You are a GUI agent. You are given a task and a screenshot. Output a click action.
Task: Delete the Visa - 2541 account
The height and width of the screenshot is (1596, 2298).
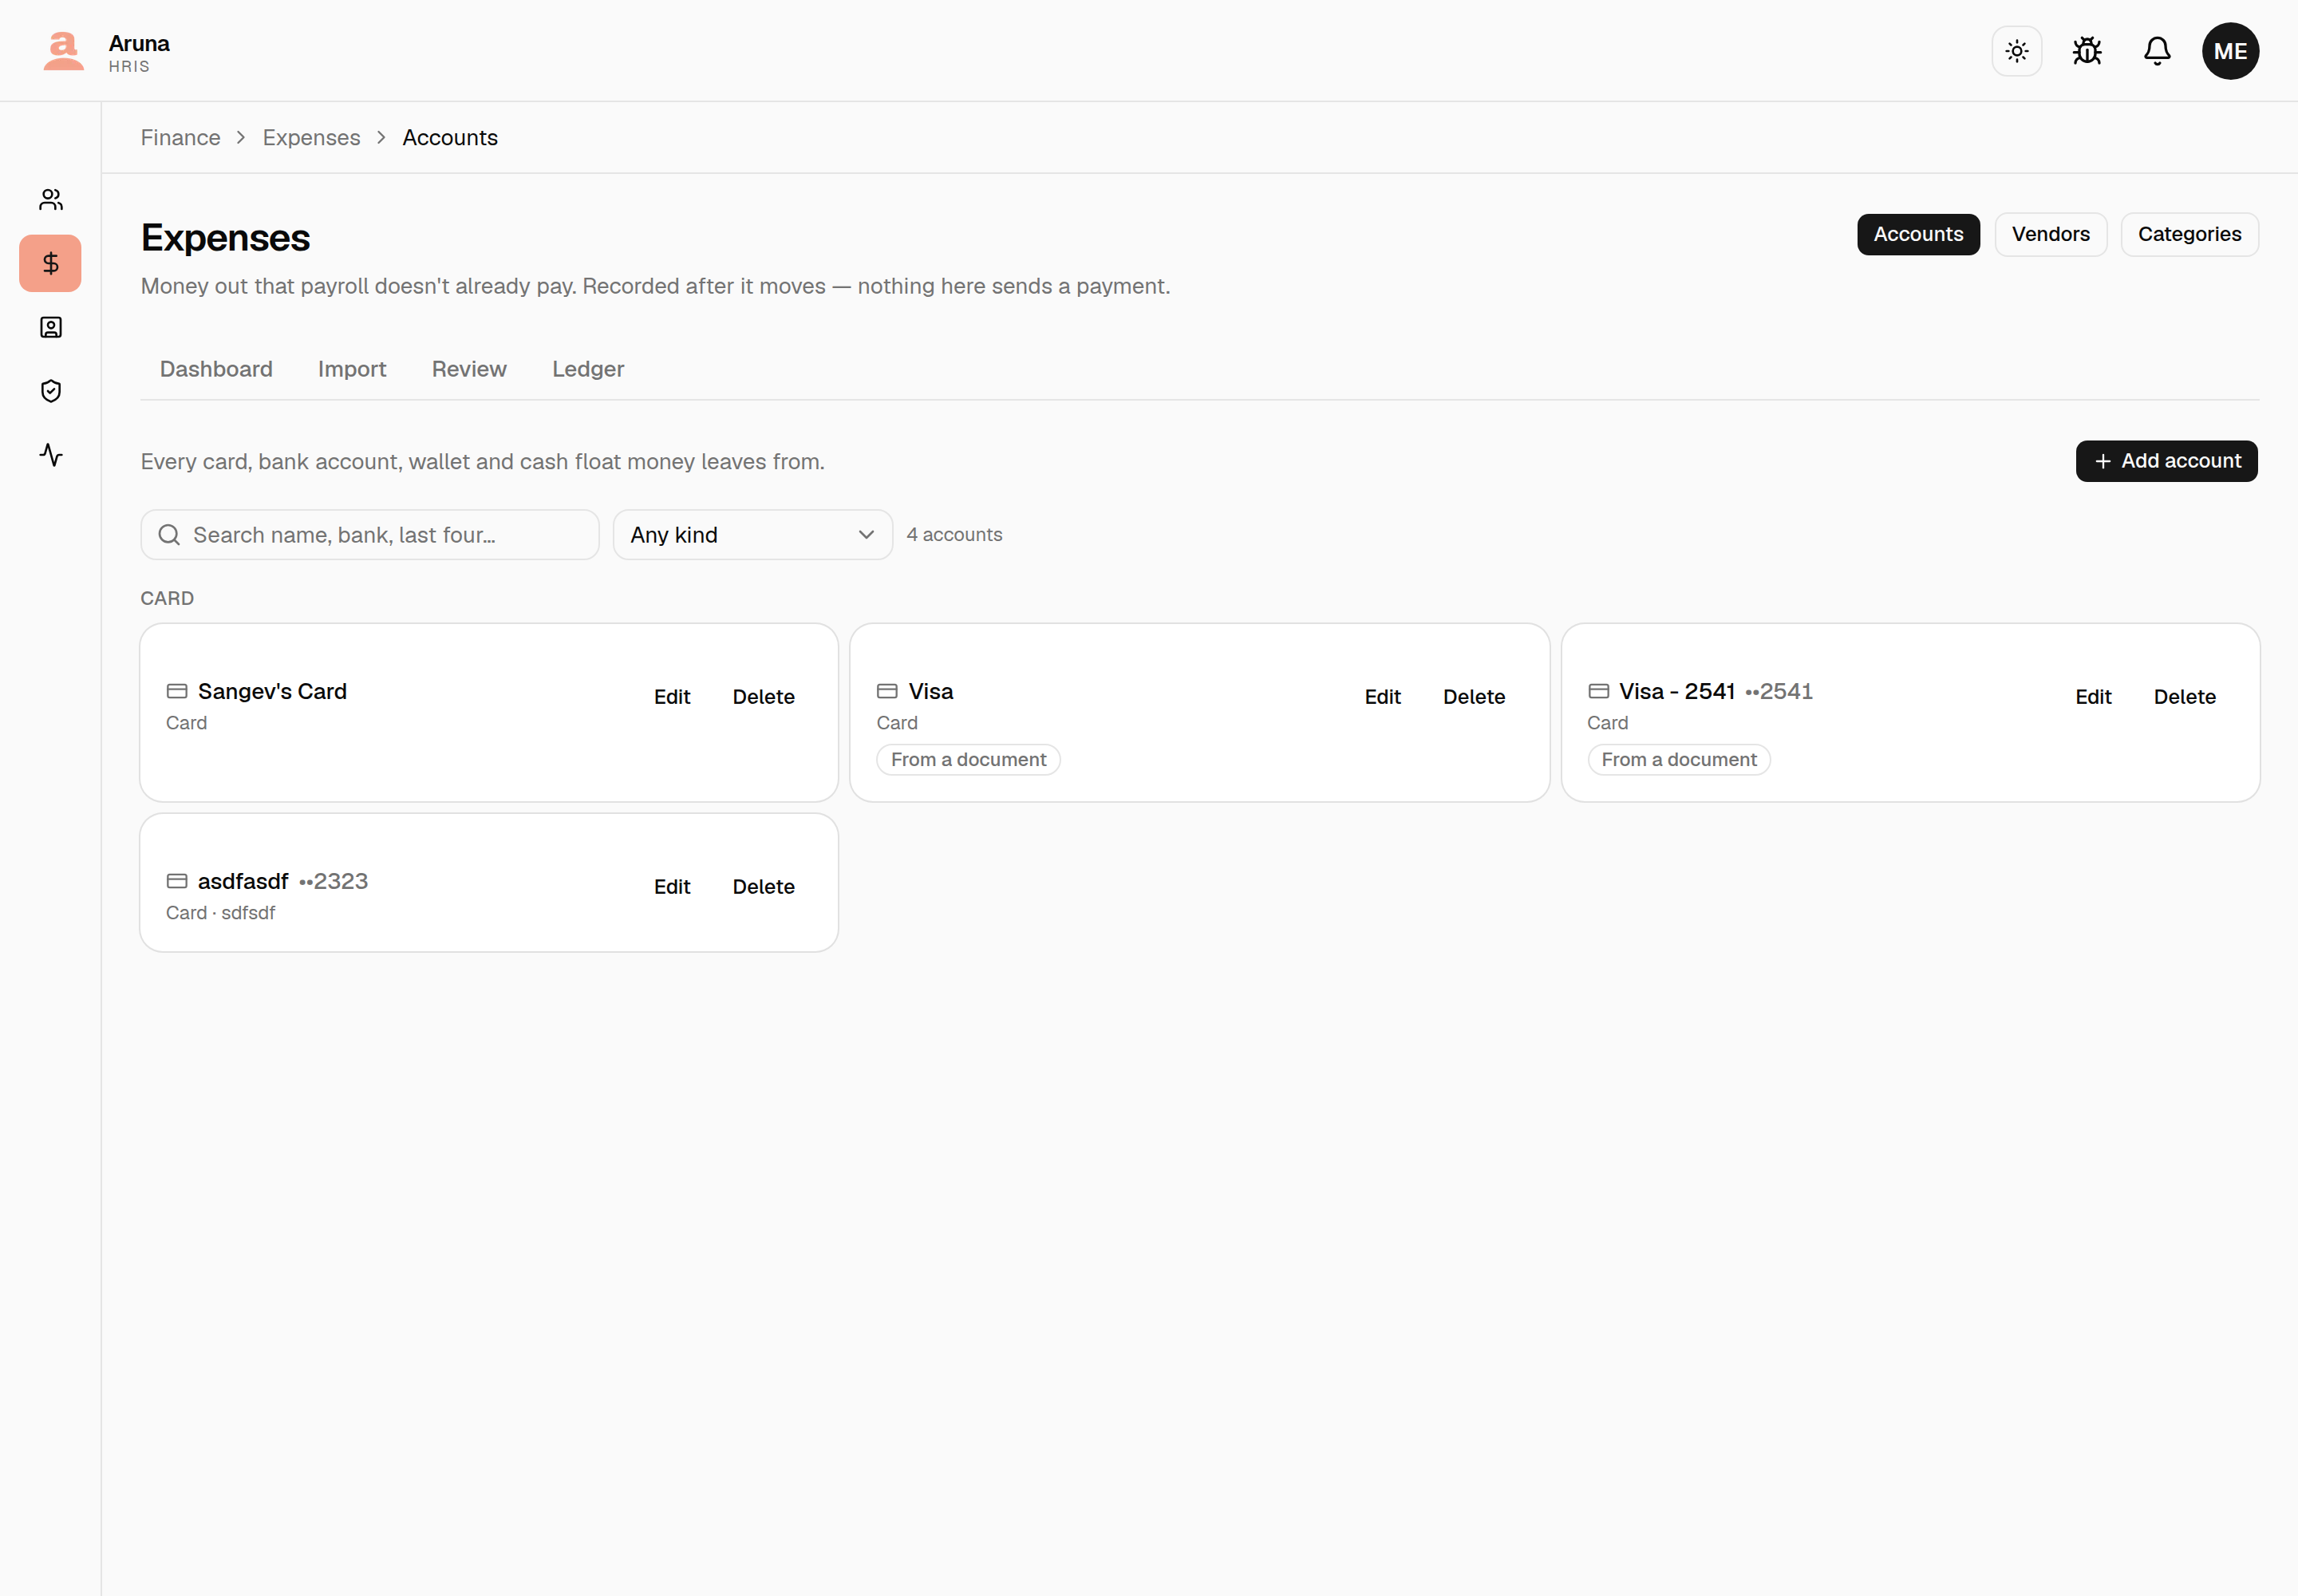2184,697
